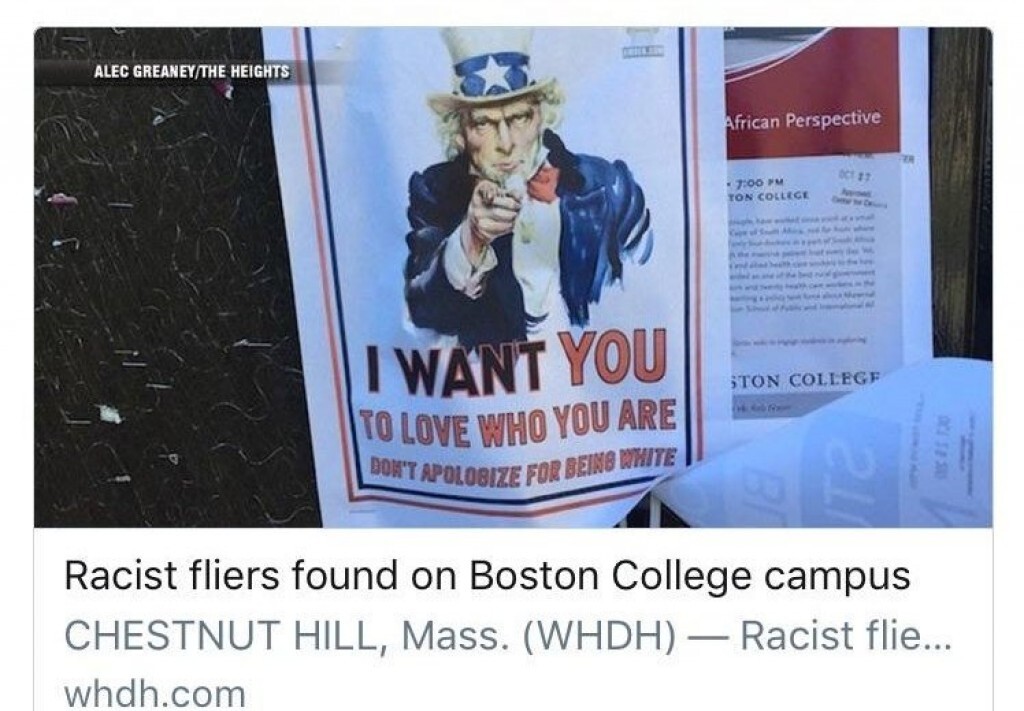Click the whdh.com source domain

(155, 693)
